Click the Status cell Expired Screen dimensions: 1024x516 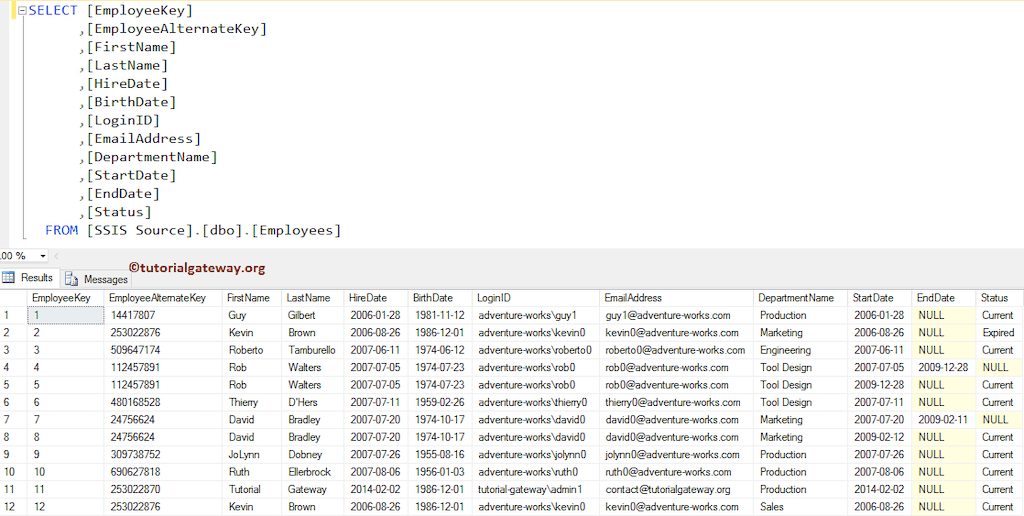pos(1000,333)
